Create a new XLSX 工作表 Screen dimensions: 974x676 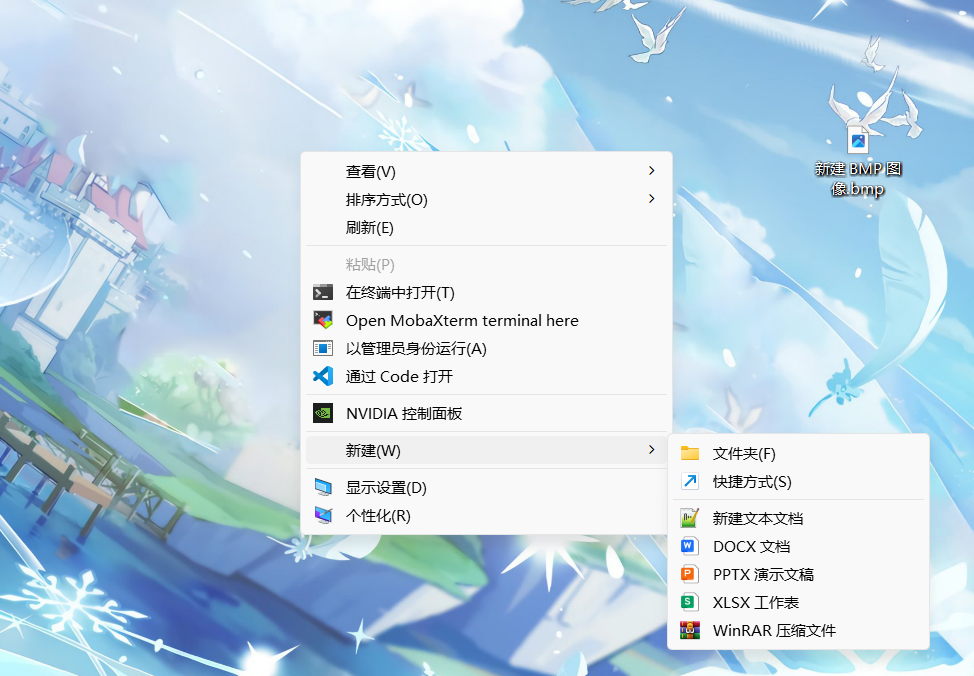coord(798,601)
